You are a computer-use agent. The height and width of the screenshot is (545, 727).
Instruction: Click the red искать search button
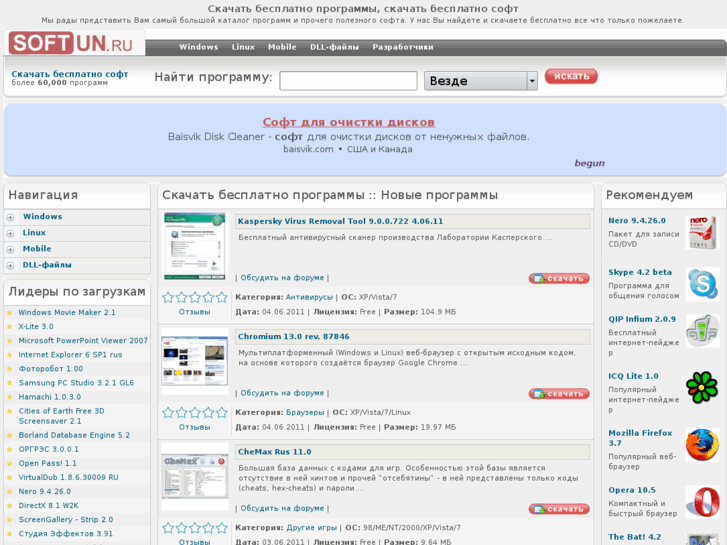tap(571, 76)
